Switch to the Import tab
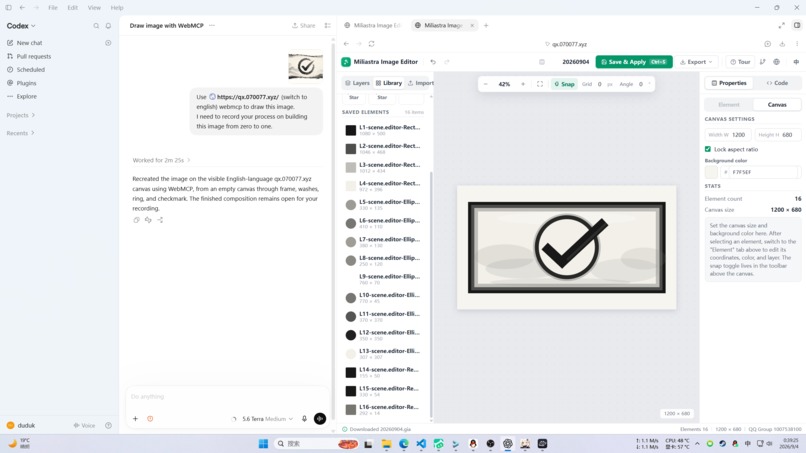 pyautogui.click(x=420, y=83)
